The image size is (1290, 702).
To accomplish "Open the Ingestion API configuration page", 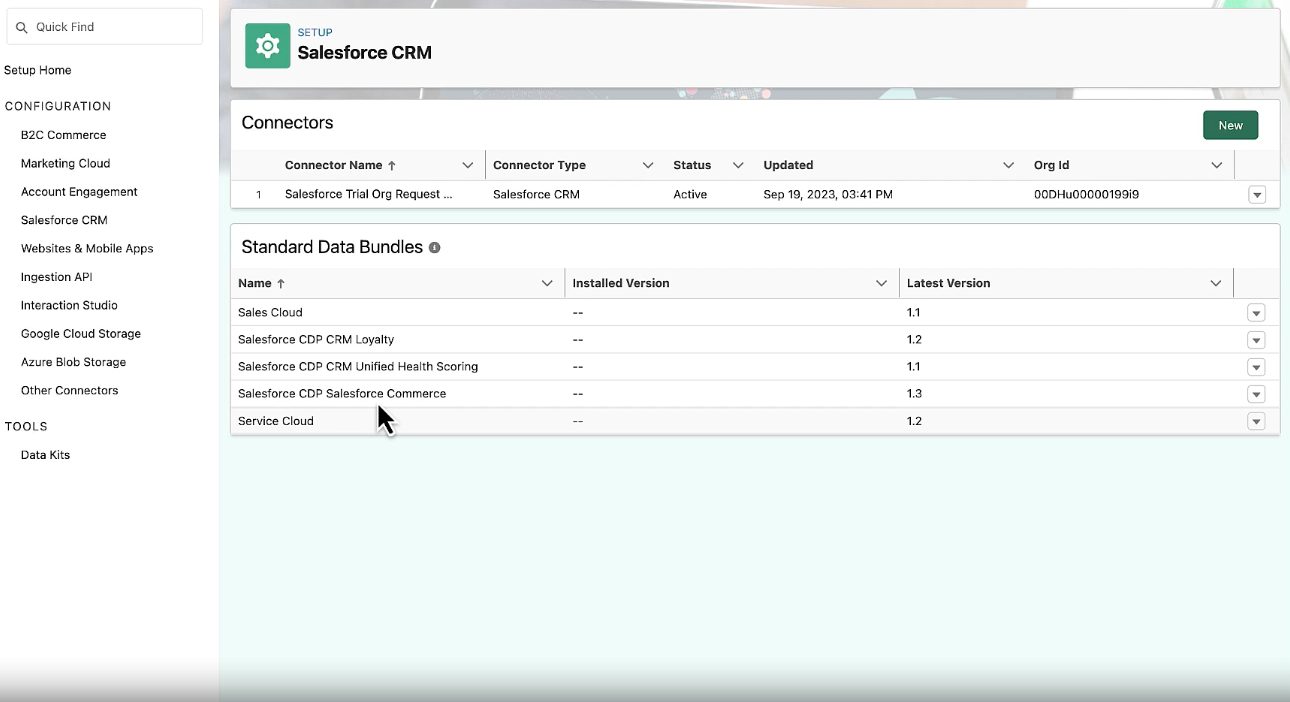I will [57, 277].
